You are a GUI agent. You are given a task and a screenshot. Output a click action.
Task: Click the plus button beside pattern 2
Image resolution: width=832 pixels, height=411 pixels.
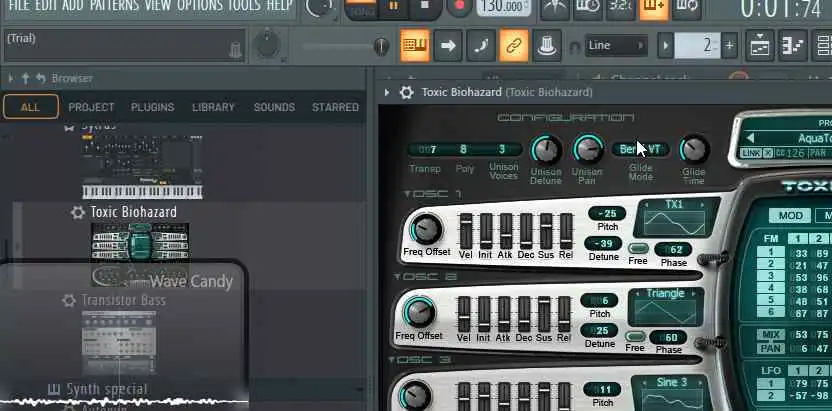click(730, 46)
